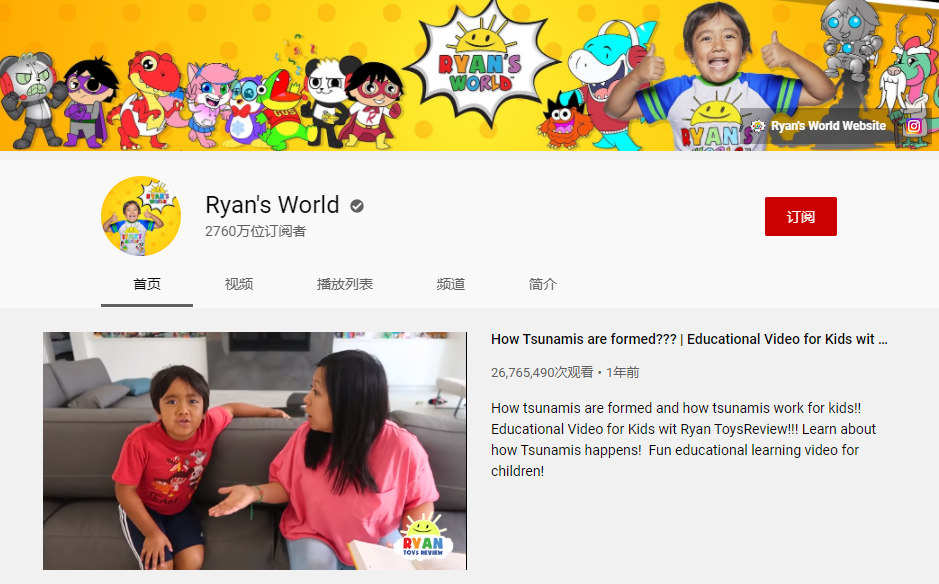
Task: Click the Ryan's World channel name text
Action: pyautogui.click(x=272, y=205)
